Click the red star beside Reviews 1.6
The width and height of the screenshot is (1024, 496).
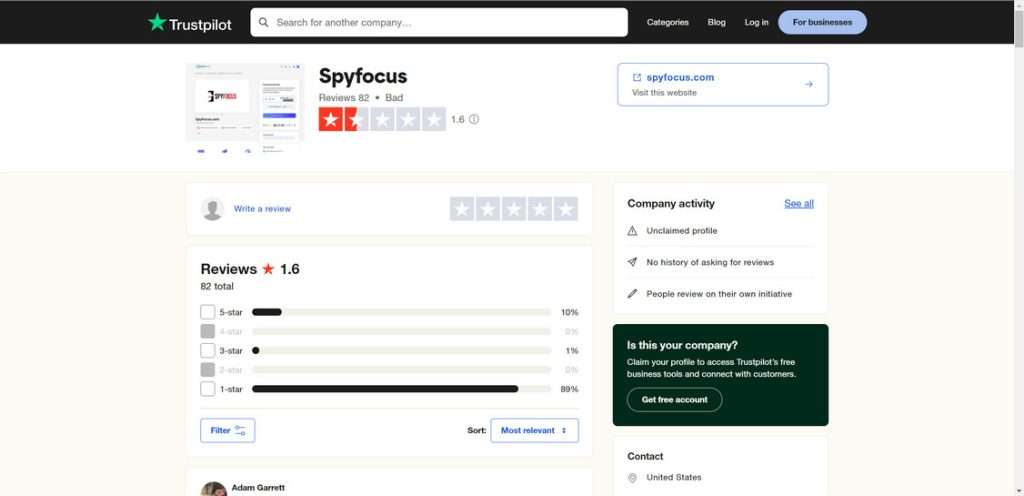[x=268, y=269]
